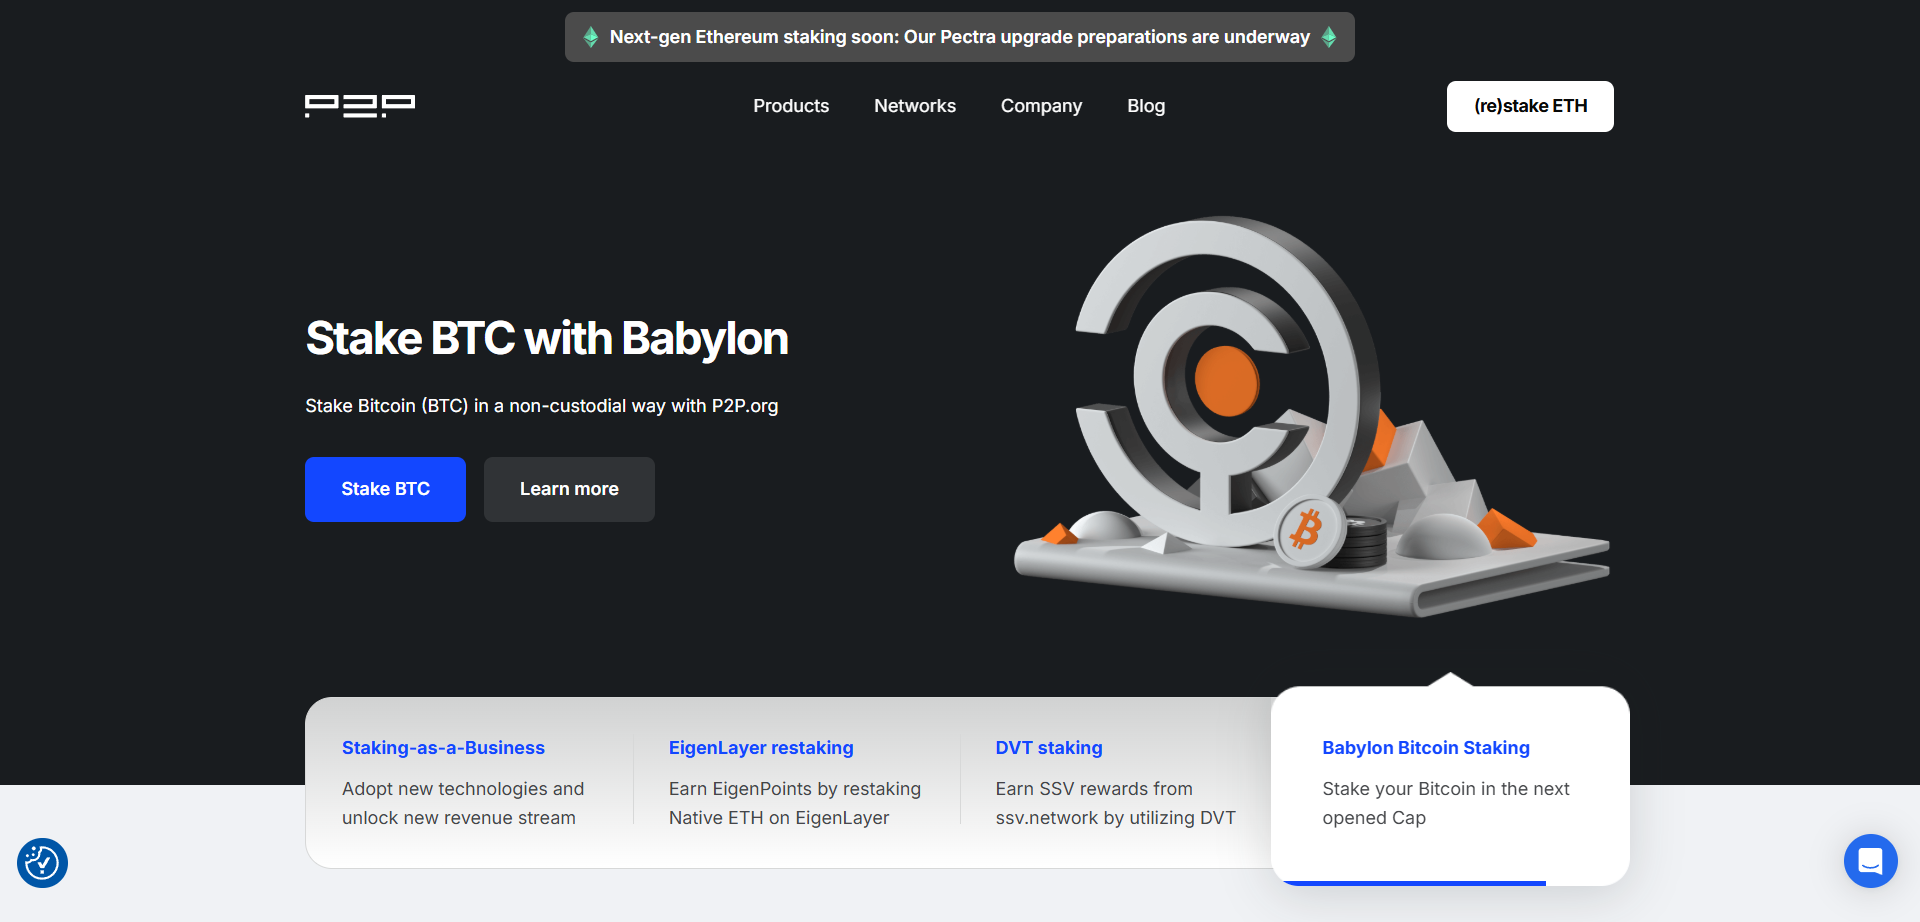
Task: Click the 'Stake your Bitcoin in the next opened Cap' text
Action: (x=1446, y=803)
